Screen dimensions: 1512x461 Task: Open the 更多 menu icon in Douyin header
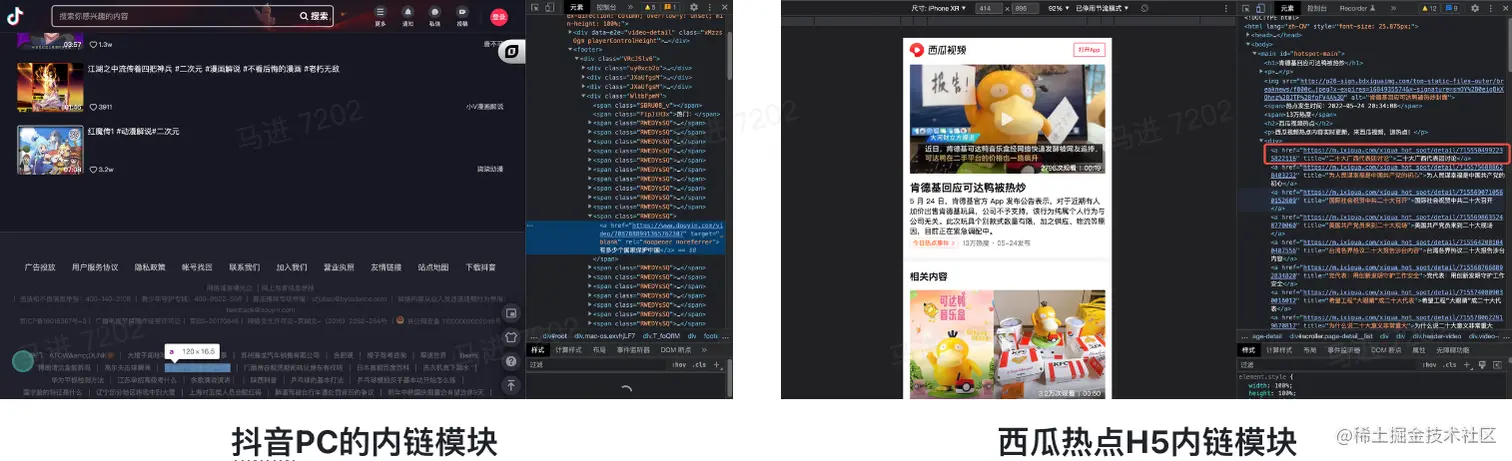click(380, 13)
